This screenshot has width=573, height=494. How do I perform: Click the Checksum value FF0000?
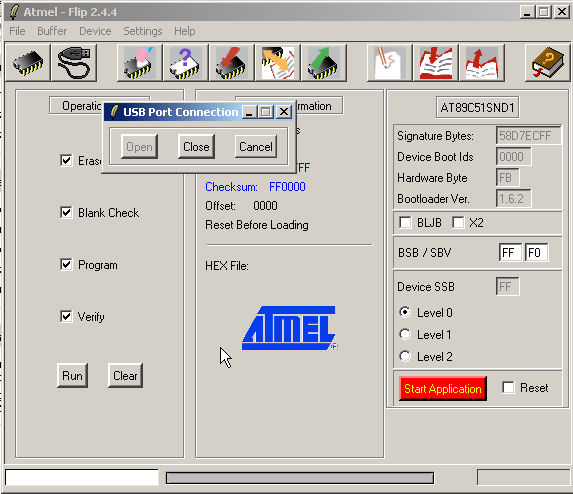pos(287,187)
